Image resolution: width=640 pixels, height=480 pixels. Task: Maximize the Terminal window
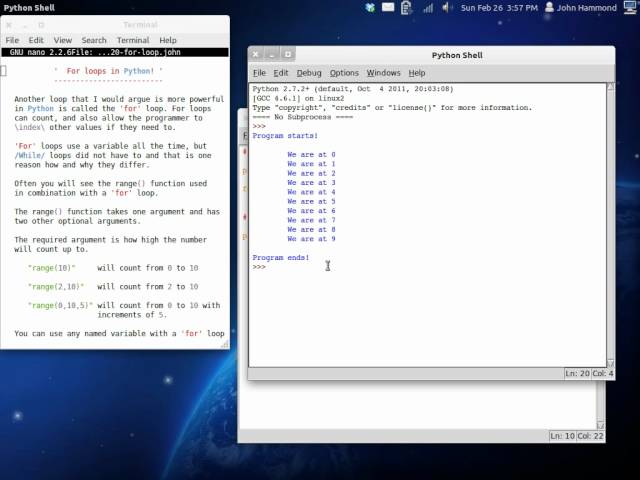[x=41, y=25]
